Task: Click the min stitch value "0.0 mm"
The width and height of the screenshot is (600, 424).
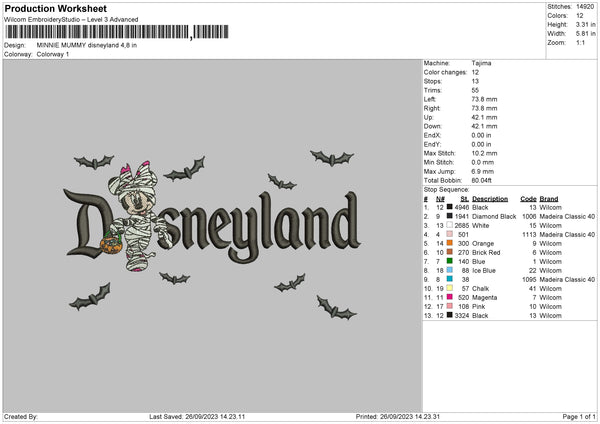Action: point(483,162)
